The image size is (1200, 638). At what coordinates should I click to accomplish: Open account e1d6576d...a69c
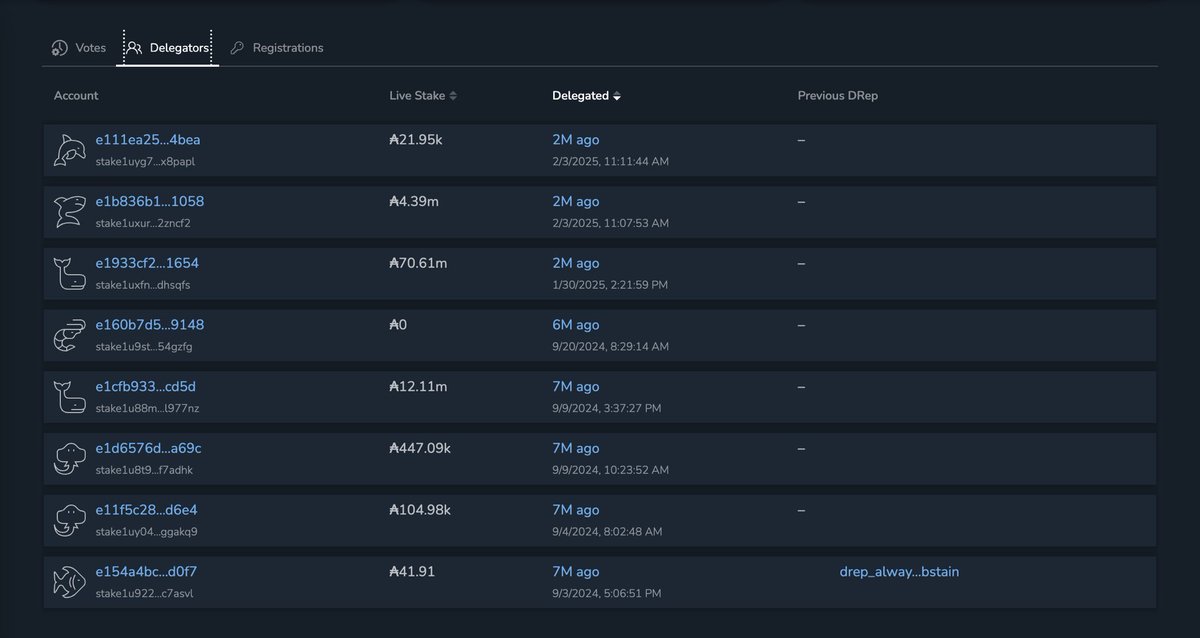point(149,450)
